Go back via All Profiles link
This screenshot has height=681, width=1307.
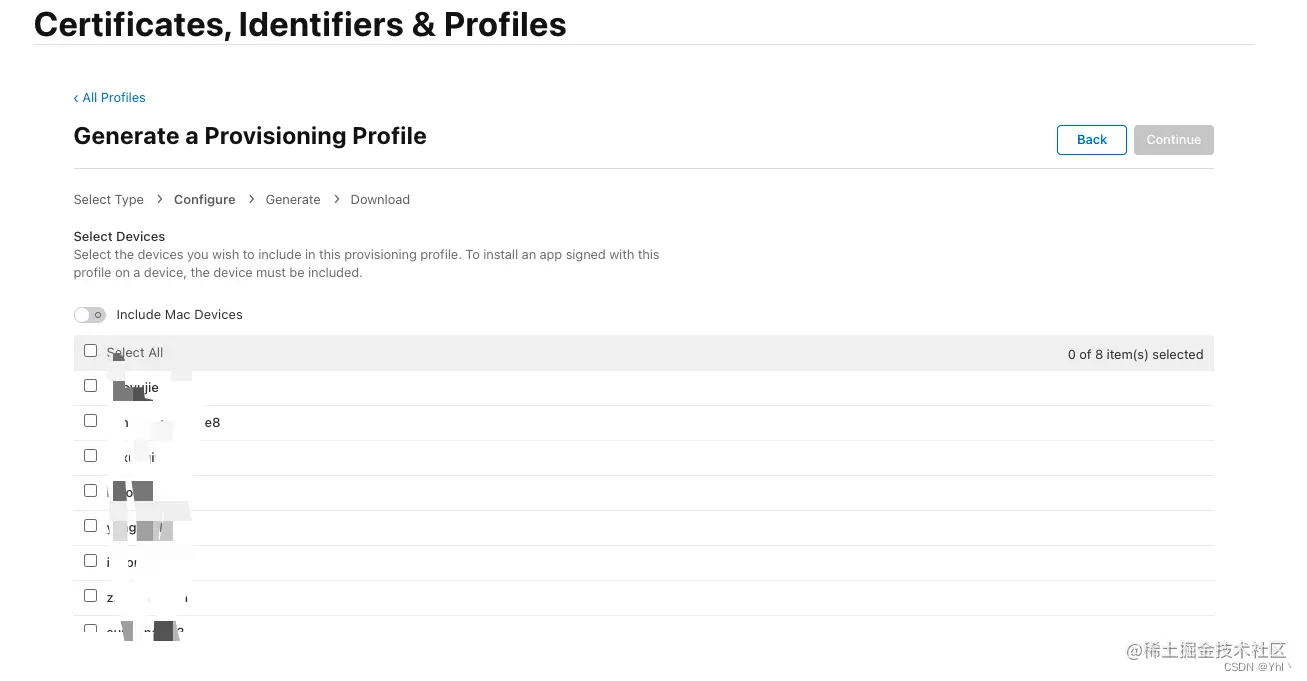110,98
